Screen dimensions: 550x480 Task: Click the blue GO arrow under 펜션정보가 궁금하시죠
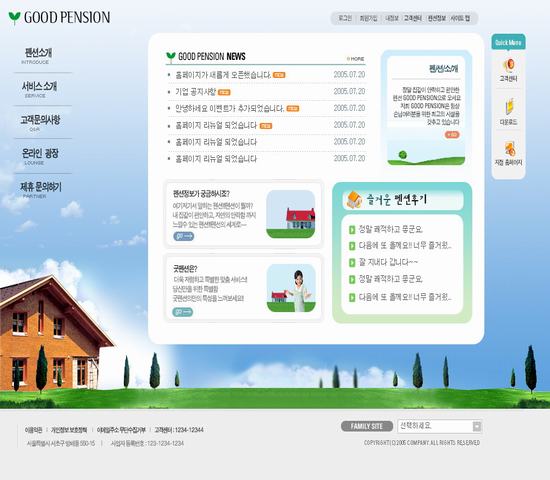click(183, 236)
